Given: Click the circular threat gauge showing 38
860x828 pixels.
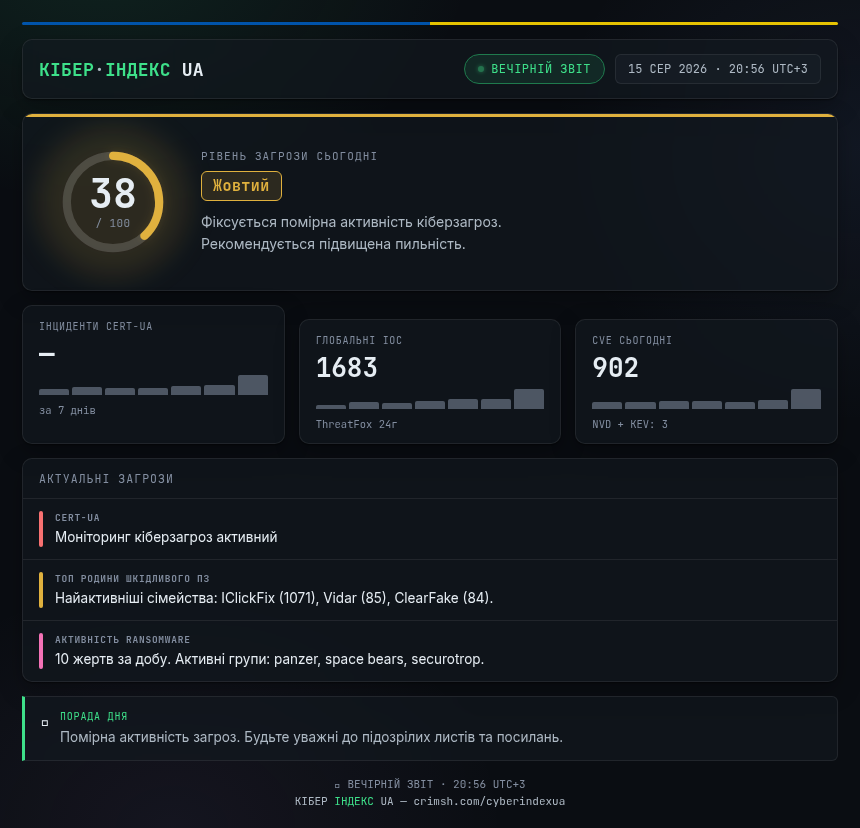Looking at the screenshot, I should [113, 202].
